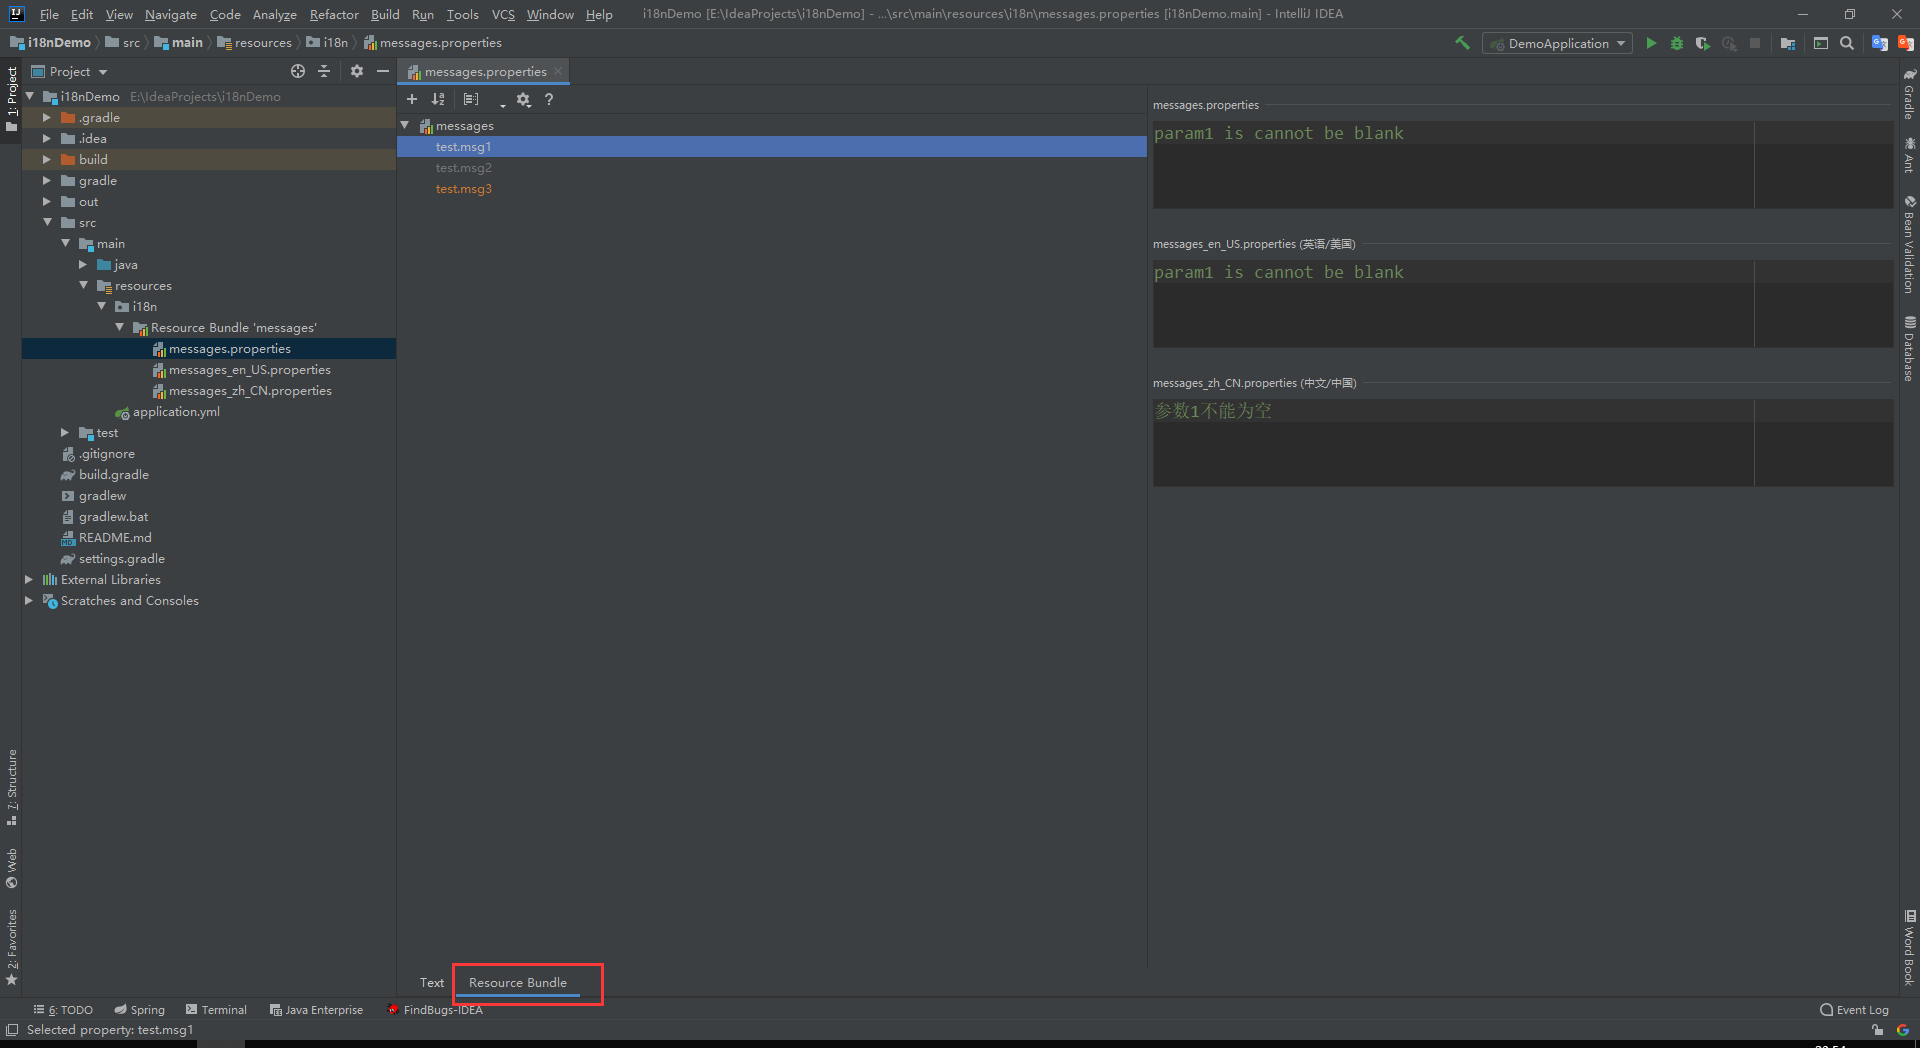This screenshot has height=1048, width=1920.
Task: Expand the test folder in the Project tree
Action: coord(64,432)
